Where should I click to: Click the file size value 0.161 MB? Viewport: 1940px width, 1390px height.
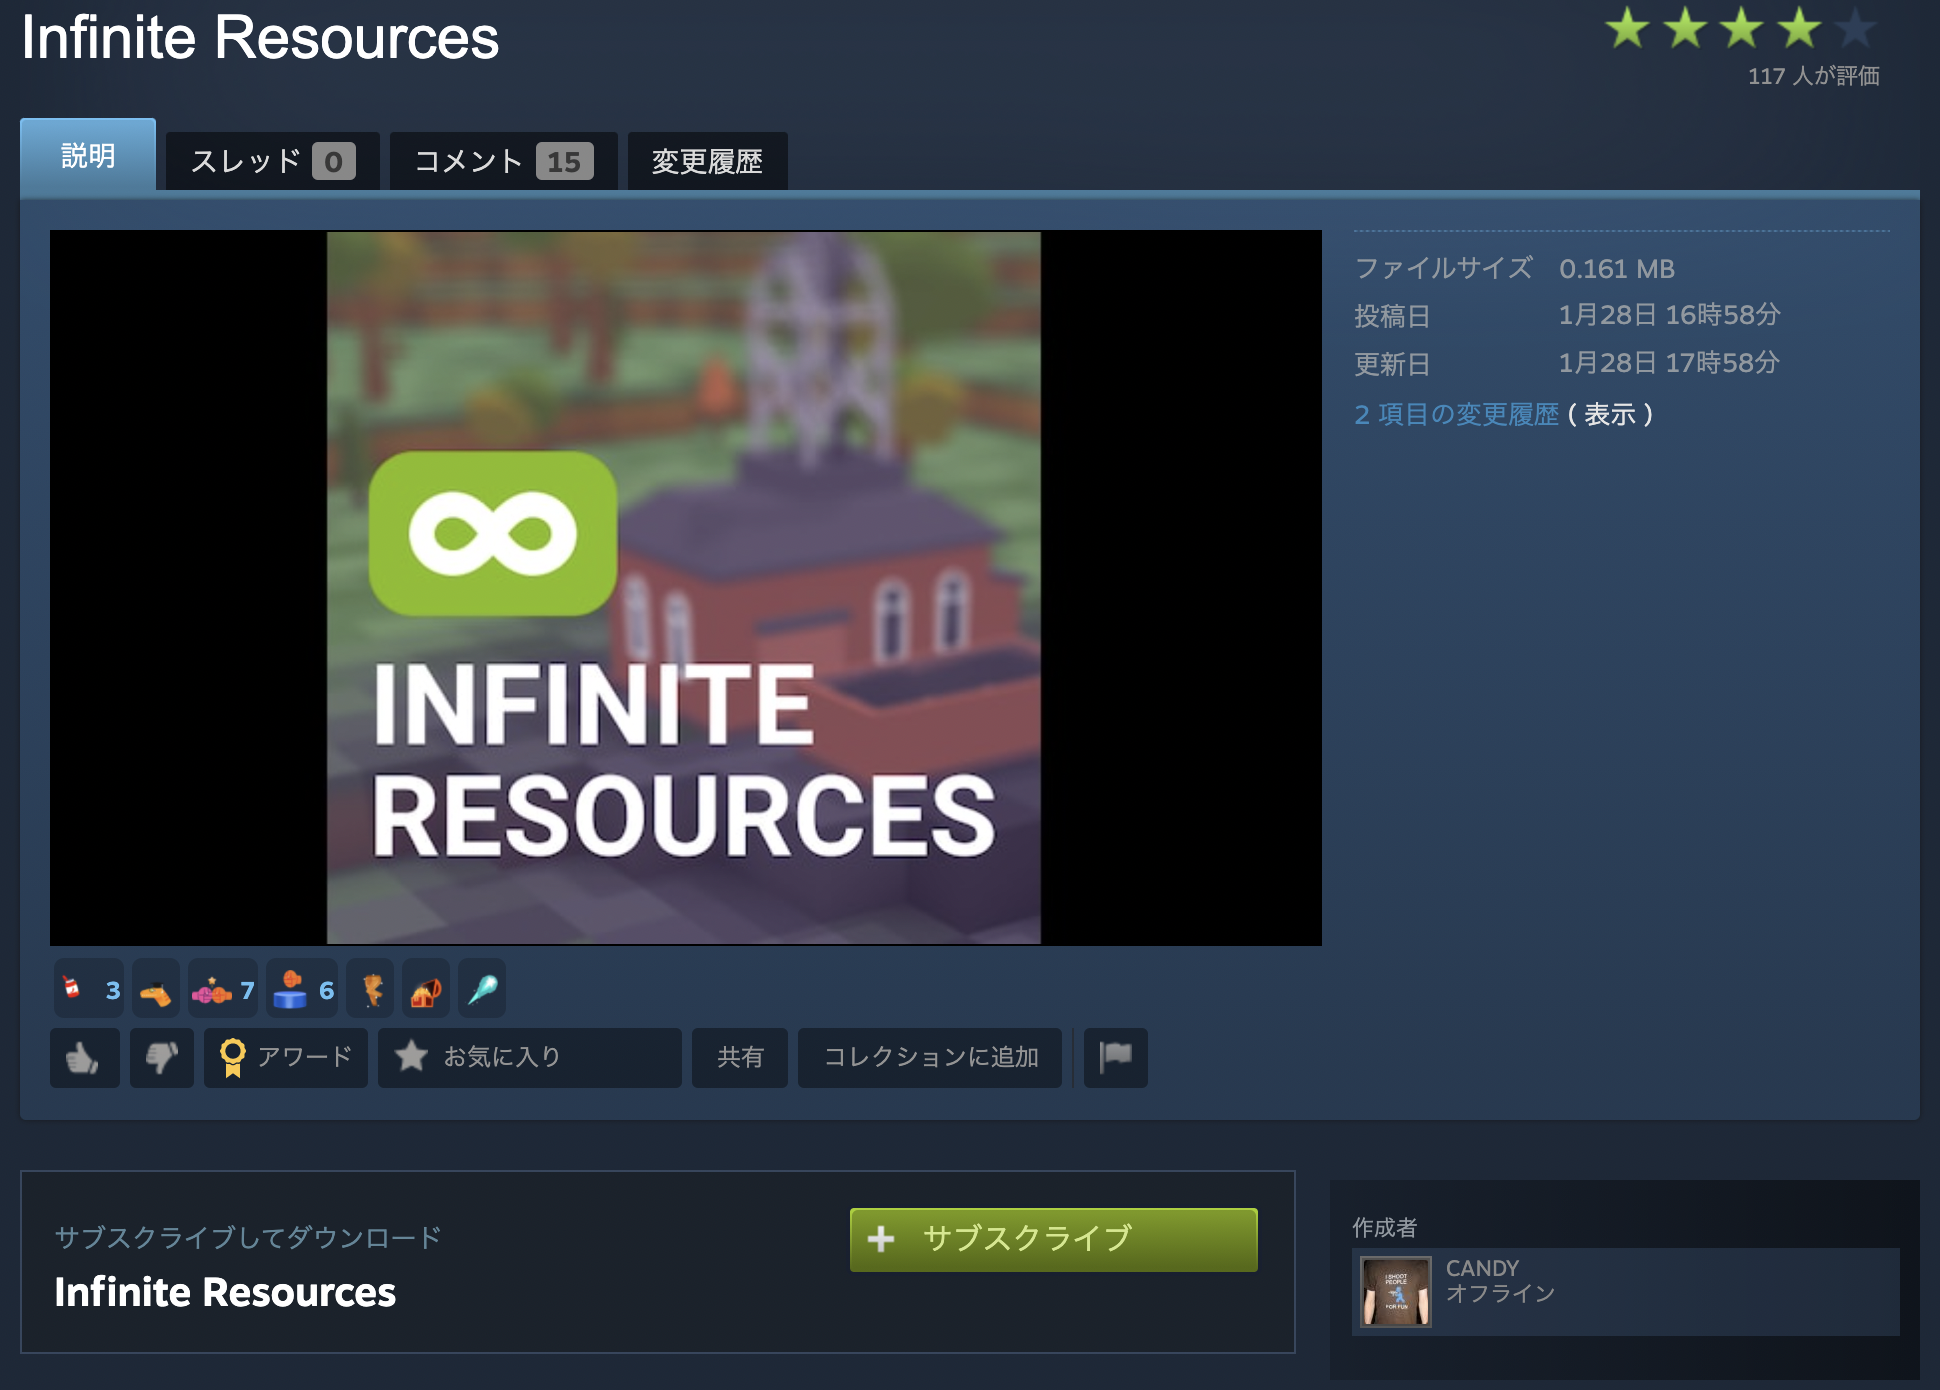point(1616,269)
